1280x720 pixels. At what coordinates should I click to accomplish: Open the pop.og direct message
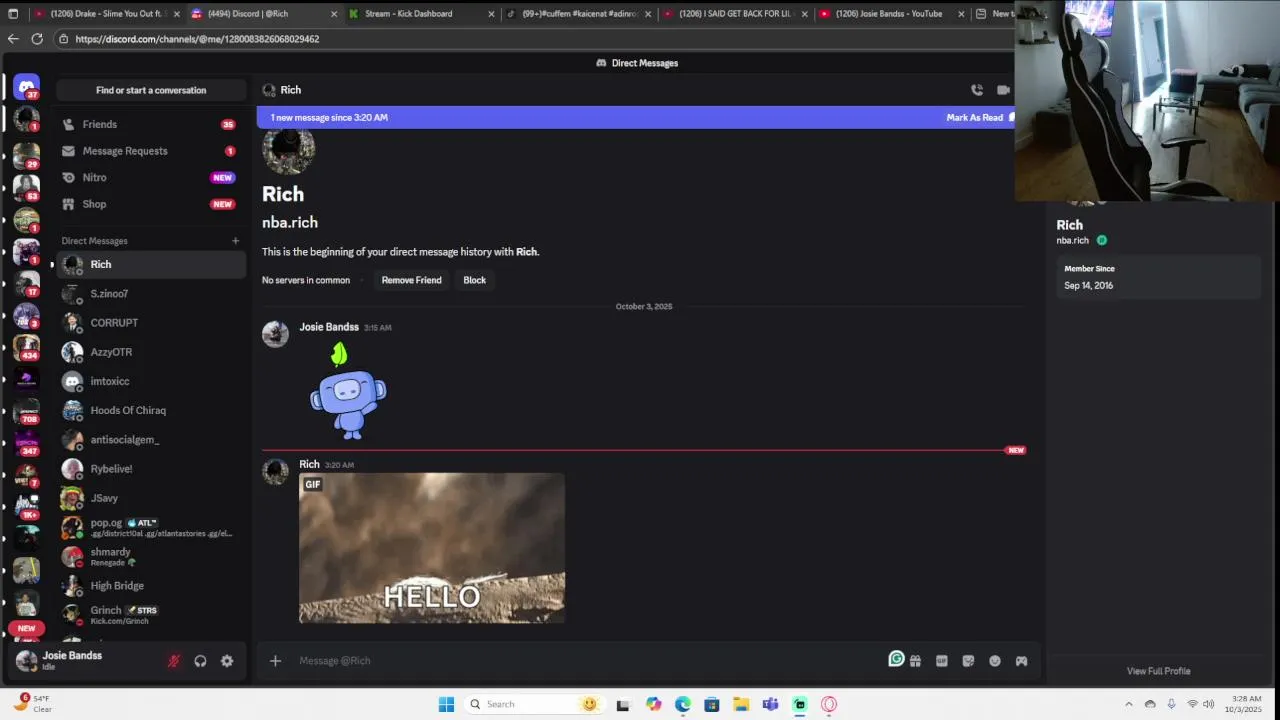(x=150, y=527)
